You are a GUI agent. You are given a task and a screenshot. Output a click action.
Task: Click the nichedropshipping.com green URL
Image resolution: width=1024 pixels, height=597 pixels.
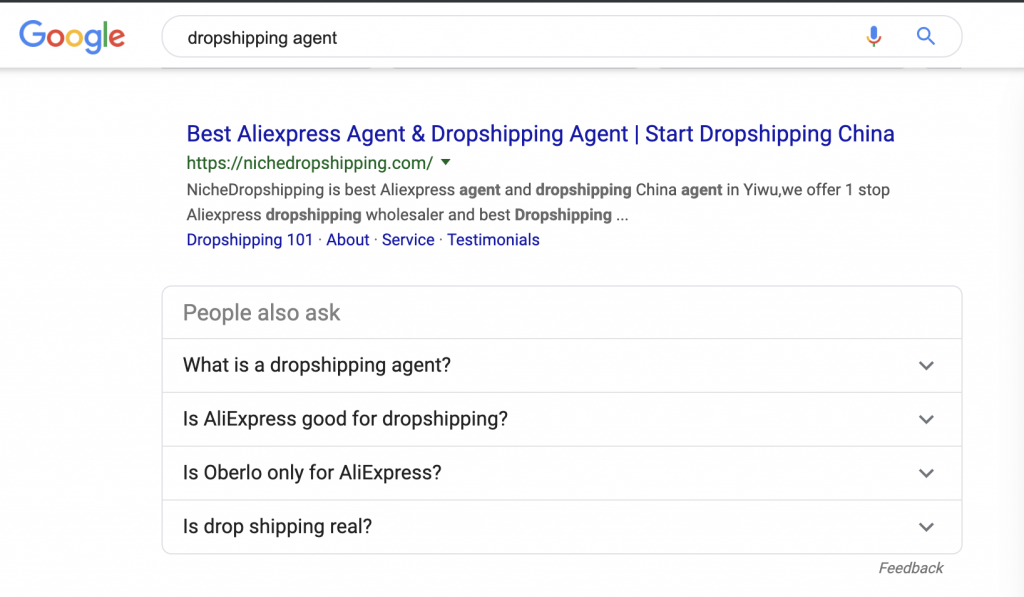pos(309,163)
